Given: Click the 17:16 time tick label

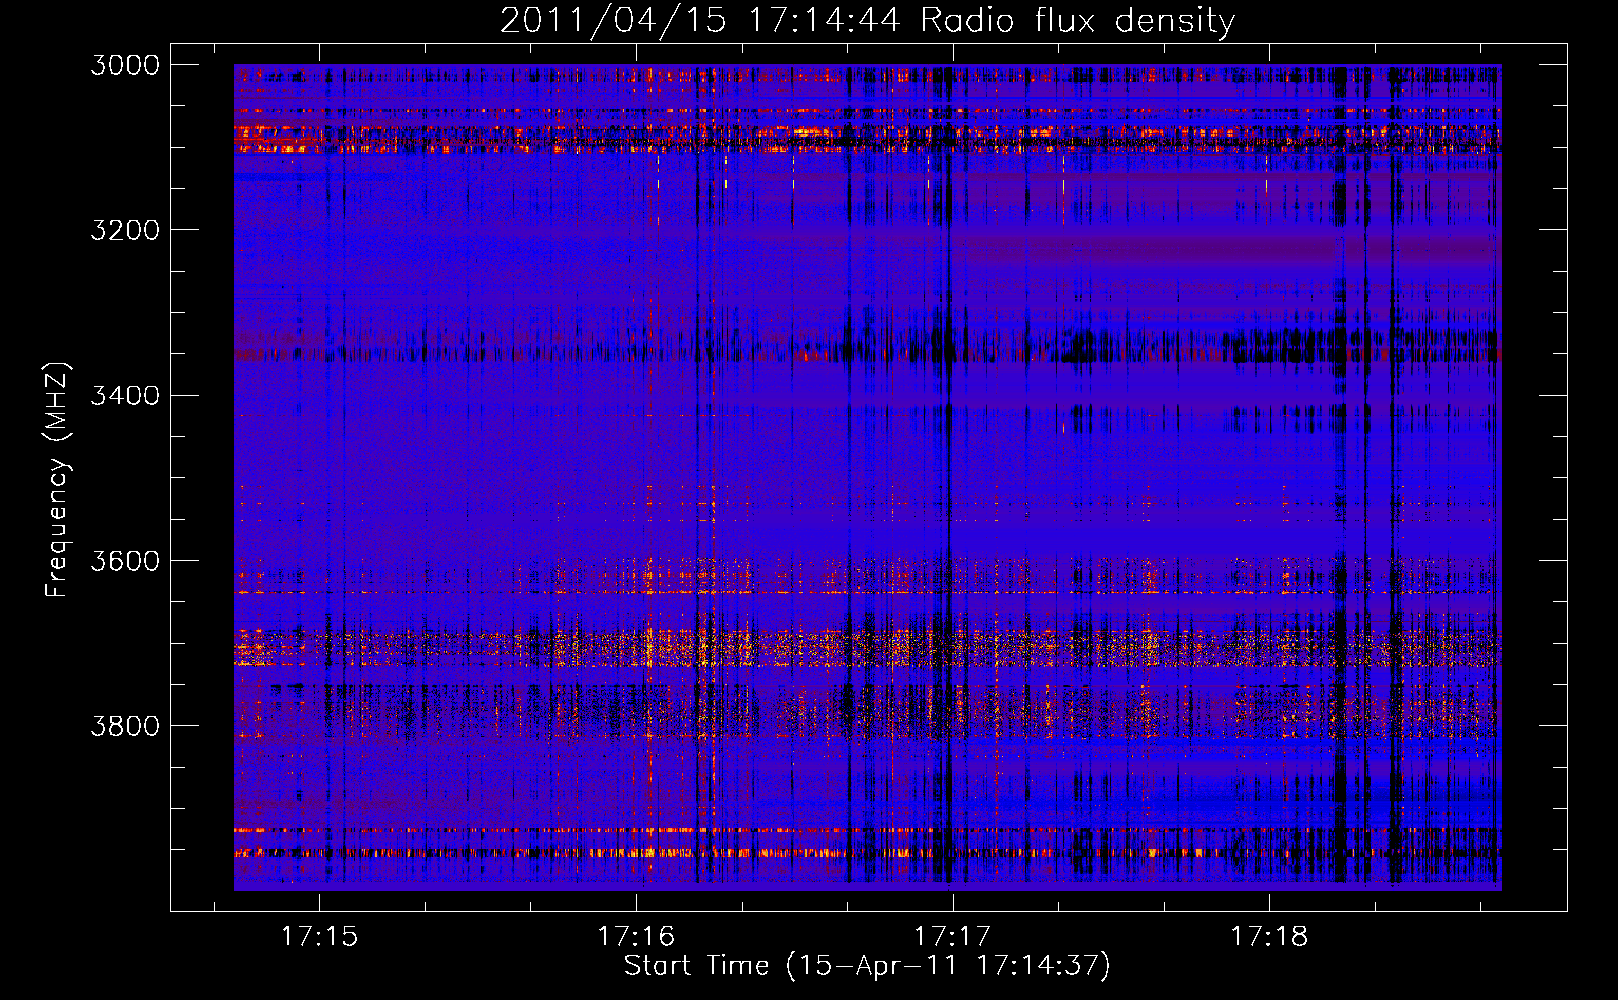Looking at the screenshot, I should (636, 936).
